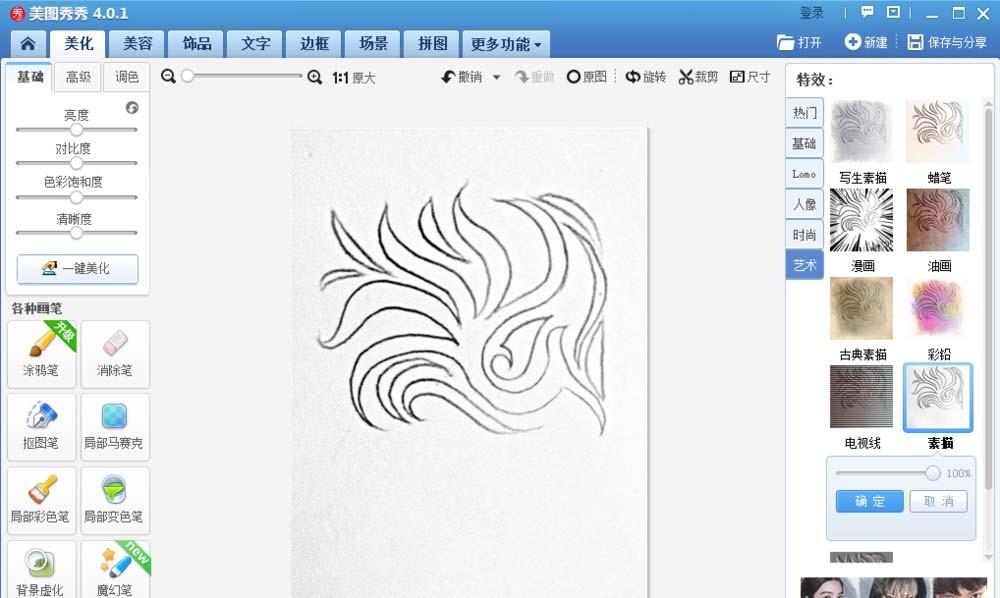Confirm the effect with 确定 button
Screen dimensions: 1000x598
pos(869,502)
